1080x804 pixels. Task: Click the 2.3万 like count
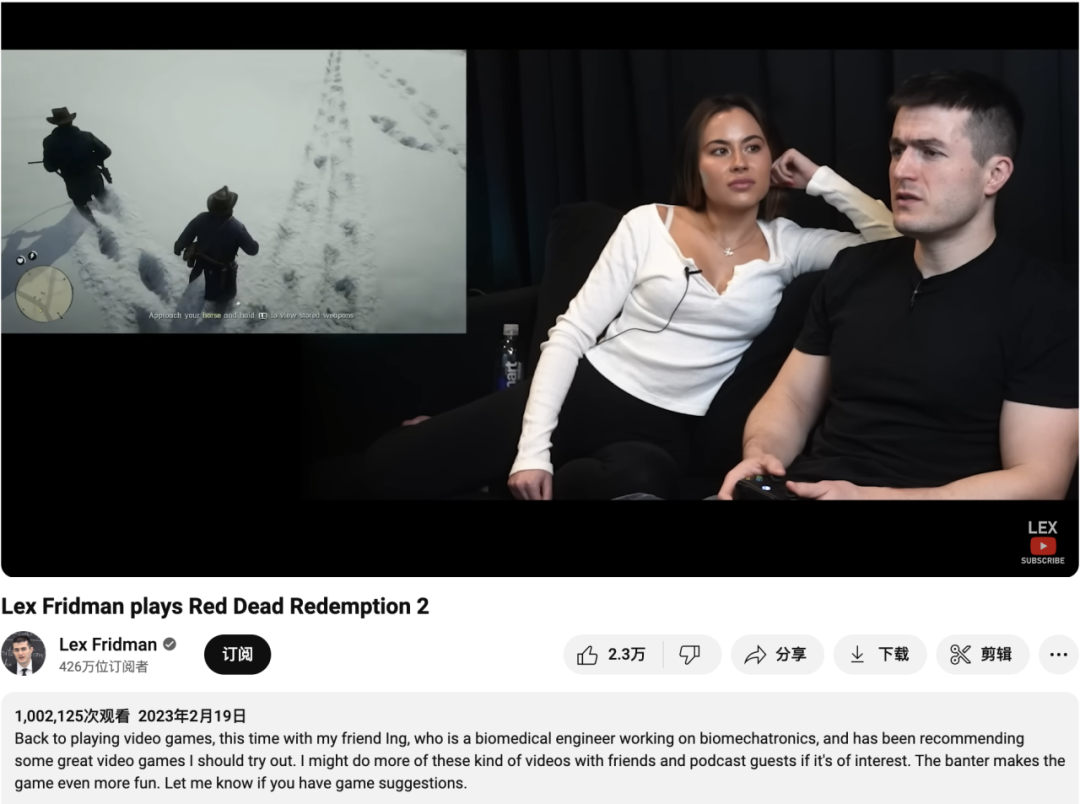click(626, 654)
